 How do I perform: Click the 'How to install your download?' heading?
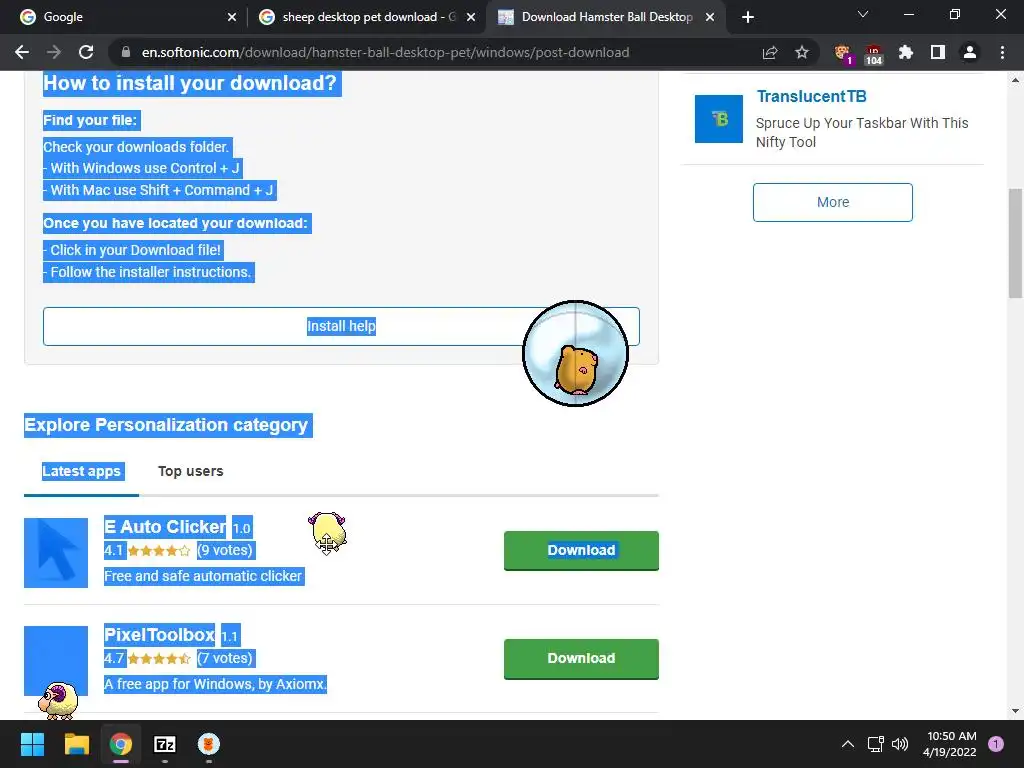point(190,83)
